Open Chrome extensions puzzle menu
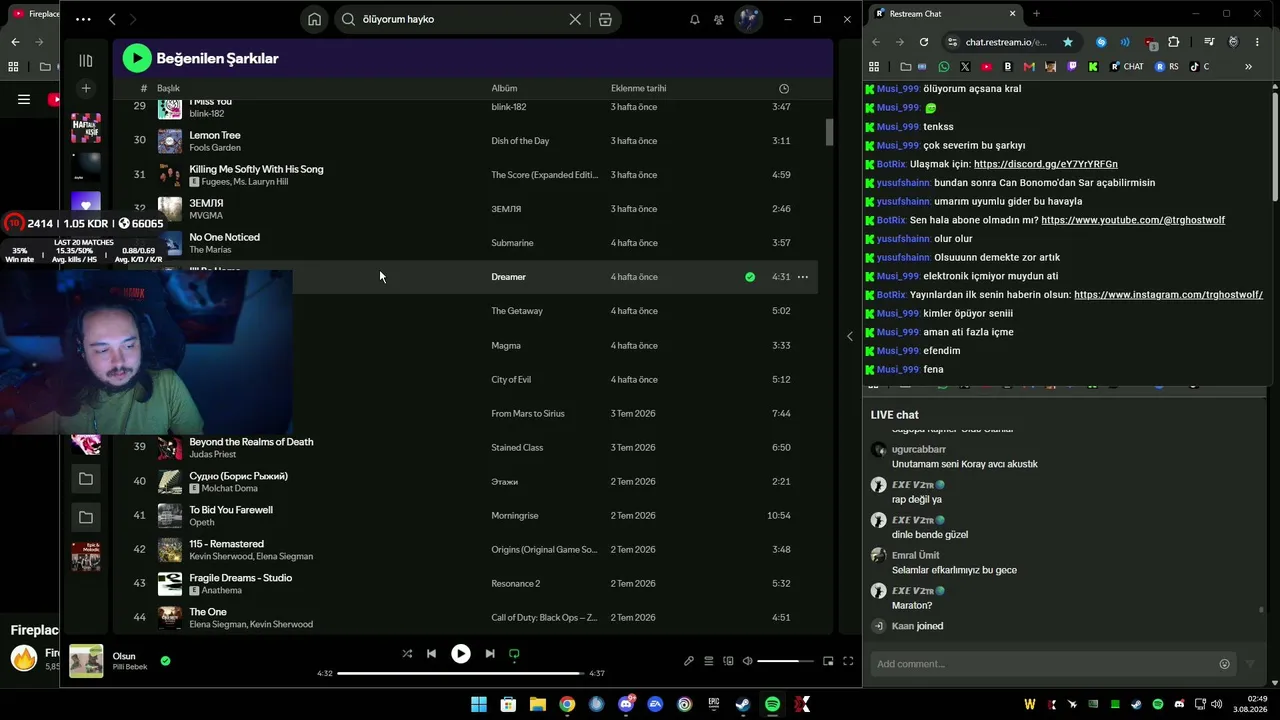Screen dimensions: 1280x720 coord(1174,42)
